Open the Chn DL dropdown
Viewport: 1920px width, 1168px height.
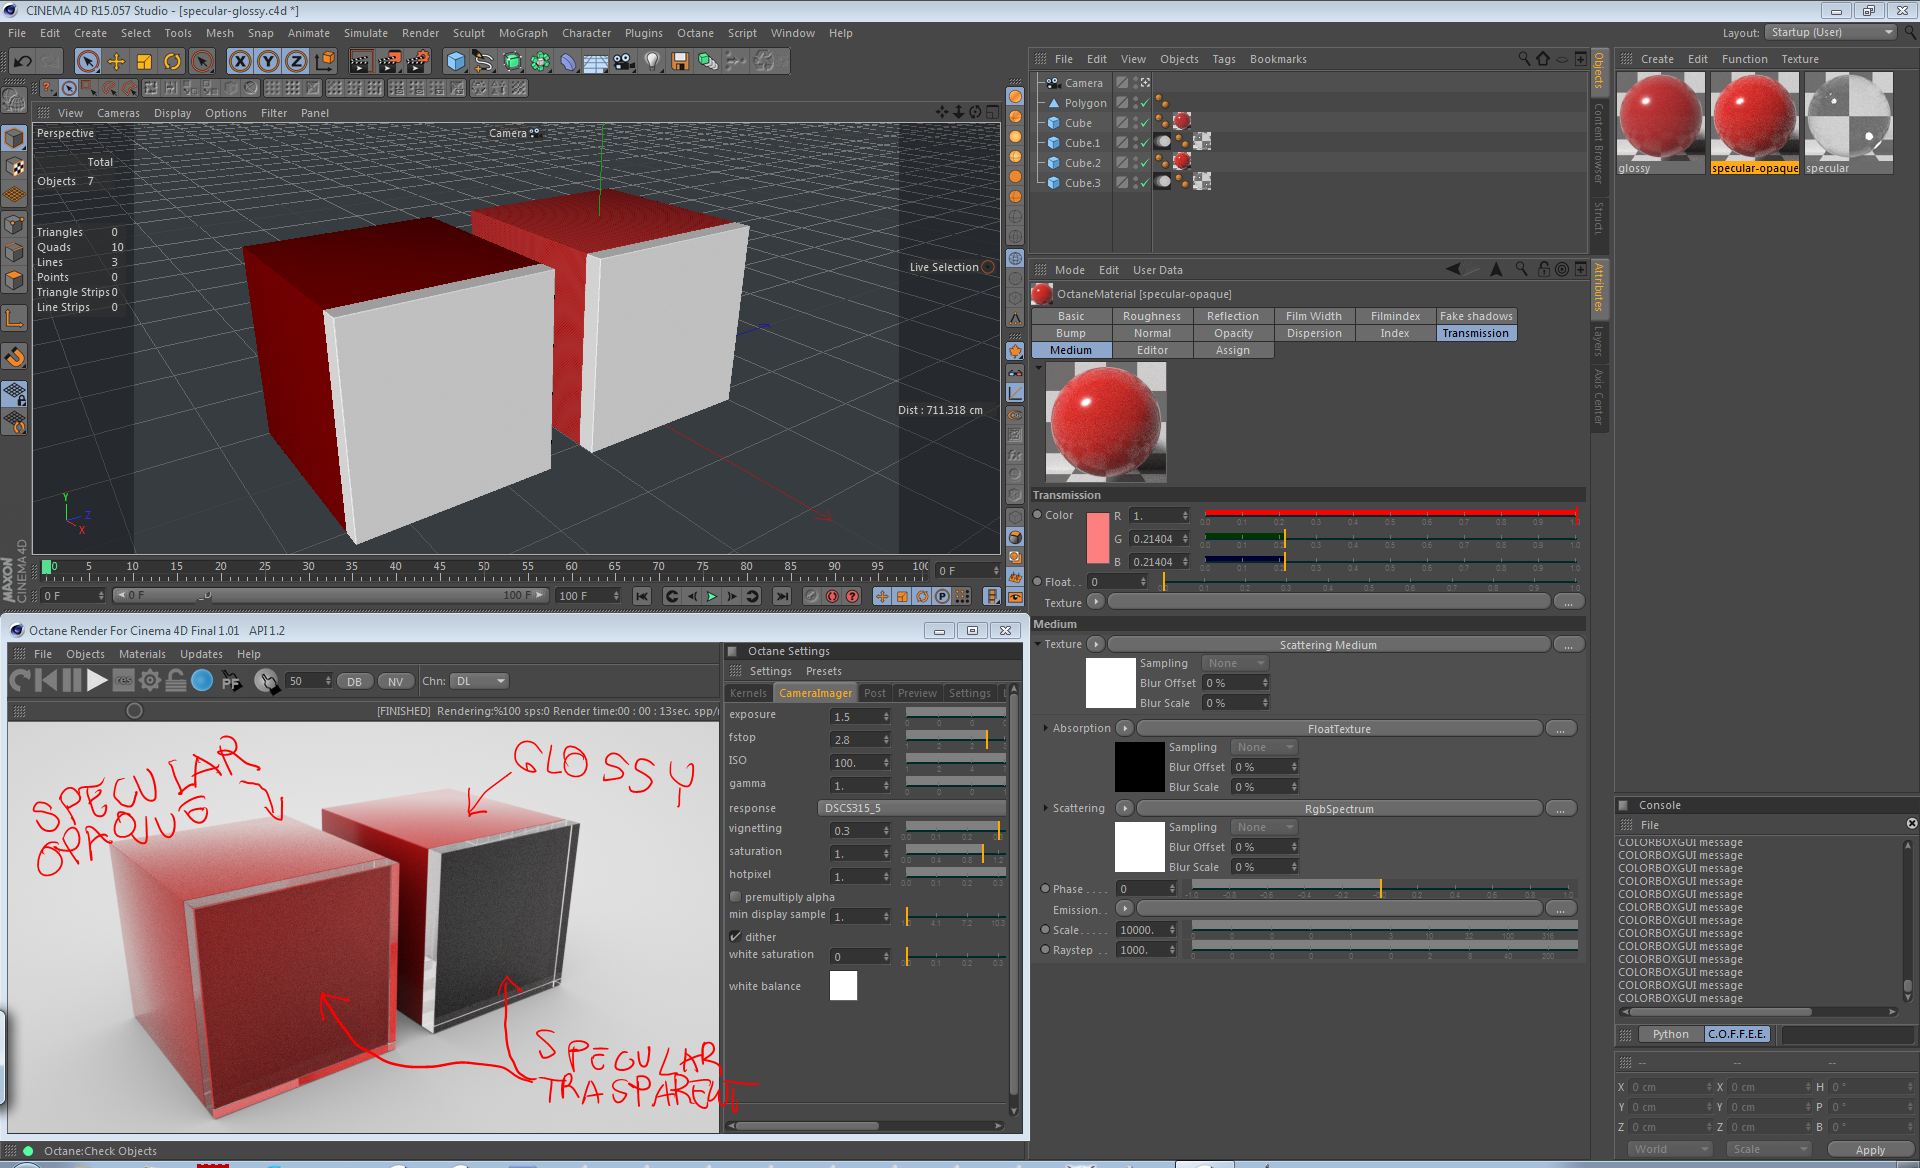pyautogui.click(x=479, y=681)
